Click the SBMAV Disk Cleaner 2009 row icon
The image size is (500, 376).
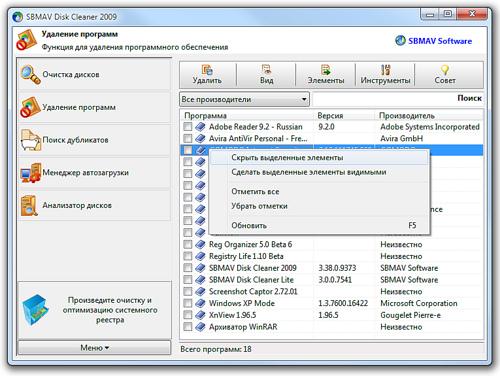click(200, 268)
